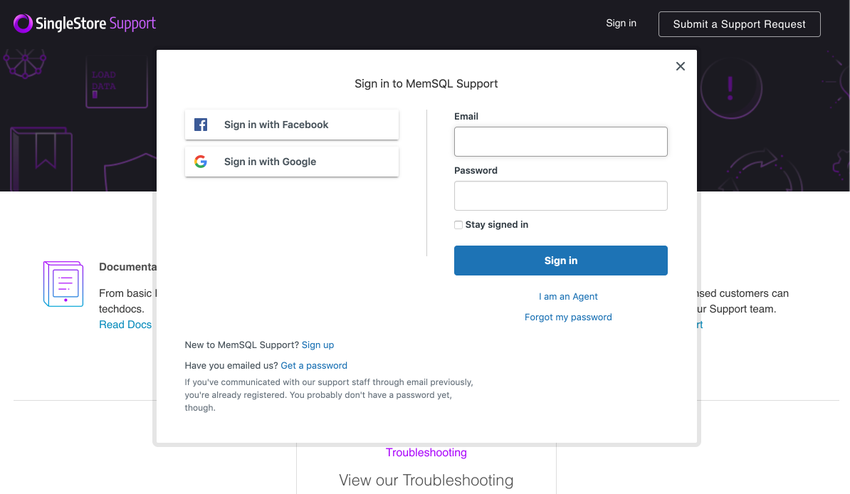
Task: Click the Email input field
Action: 560,142
